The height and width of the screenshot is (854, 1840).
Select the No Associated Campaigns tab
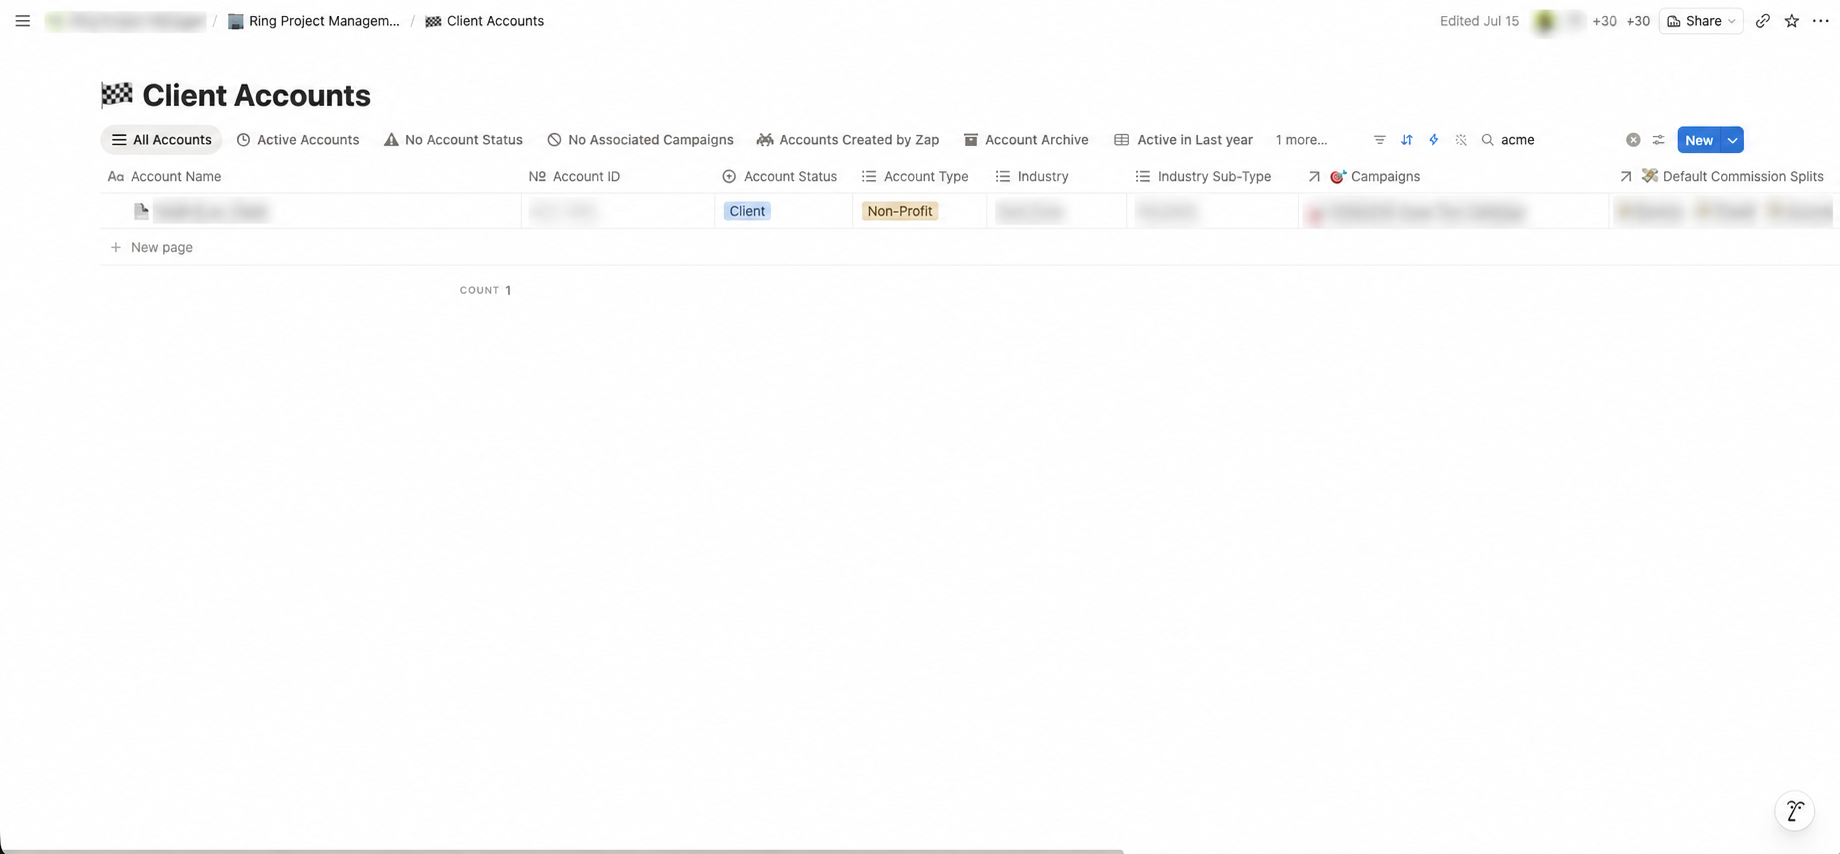[640, 140]
